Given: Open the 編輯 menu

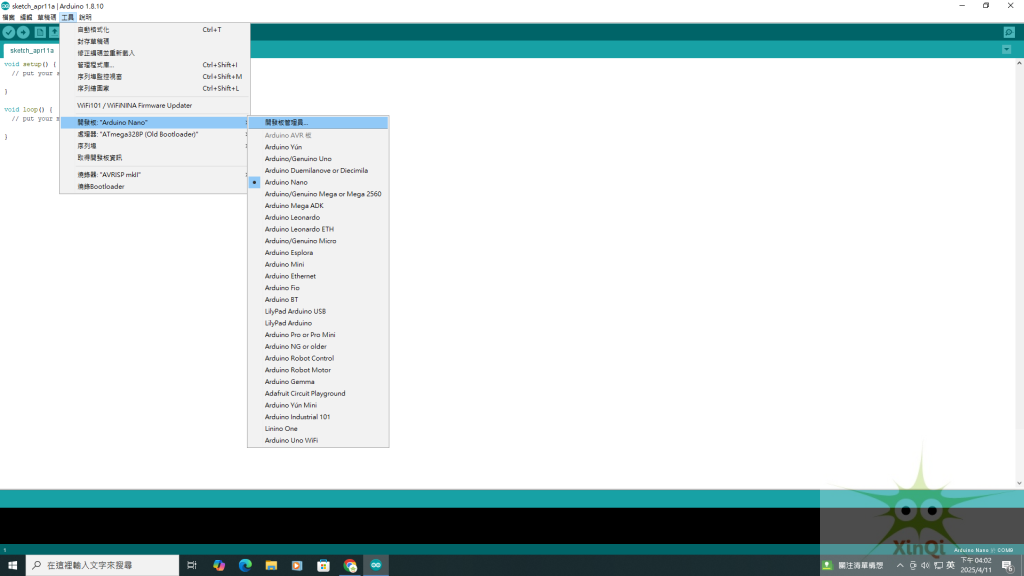Looking at the screenshot, I should (x=26, y=18).
